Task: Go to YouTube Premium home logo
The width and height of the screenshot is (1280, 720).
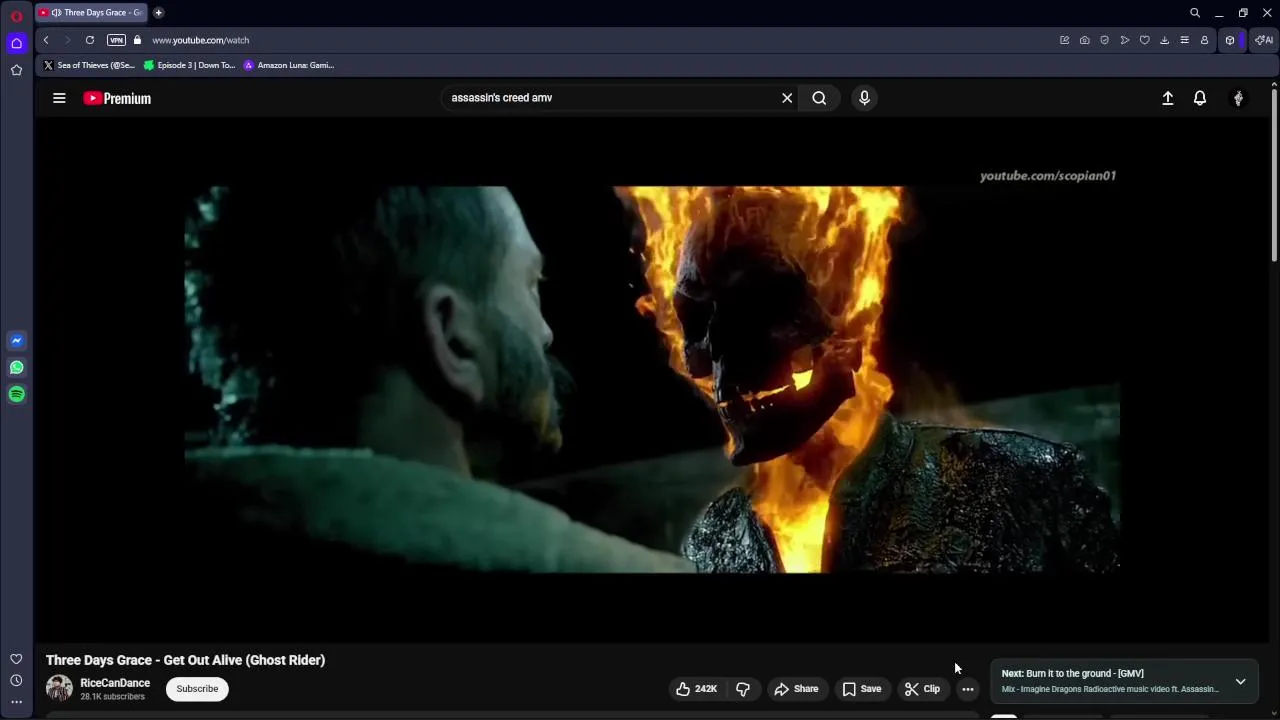Action: (x=117, y=98)
